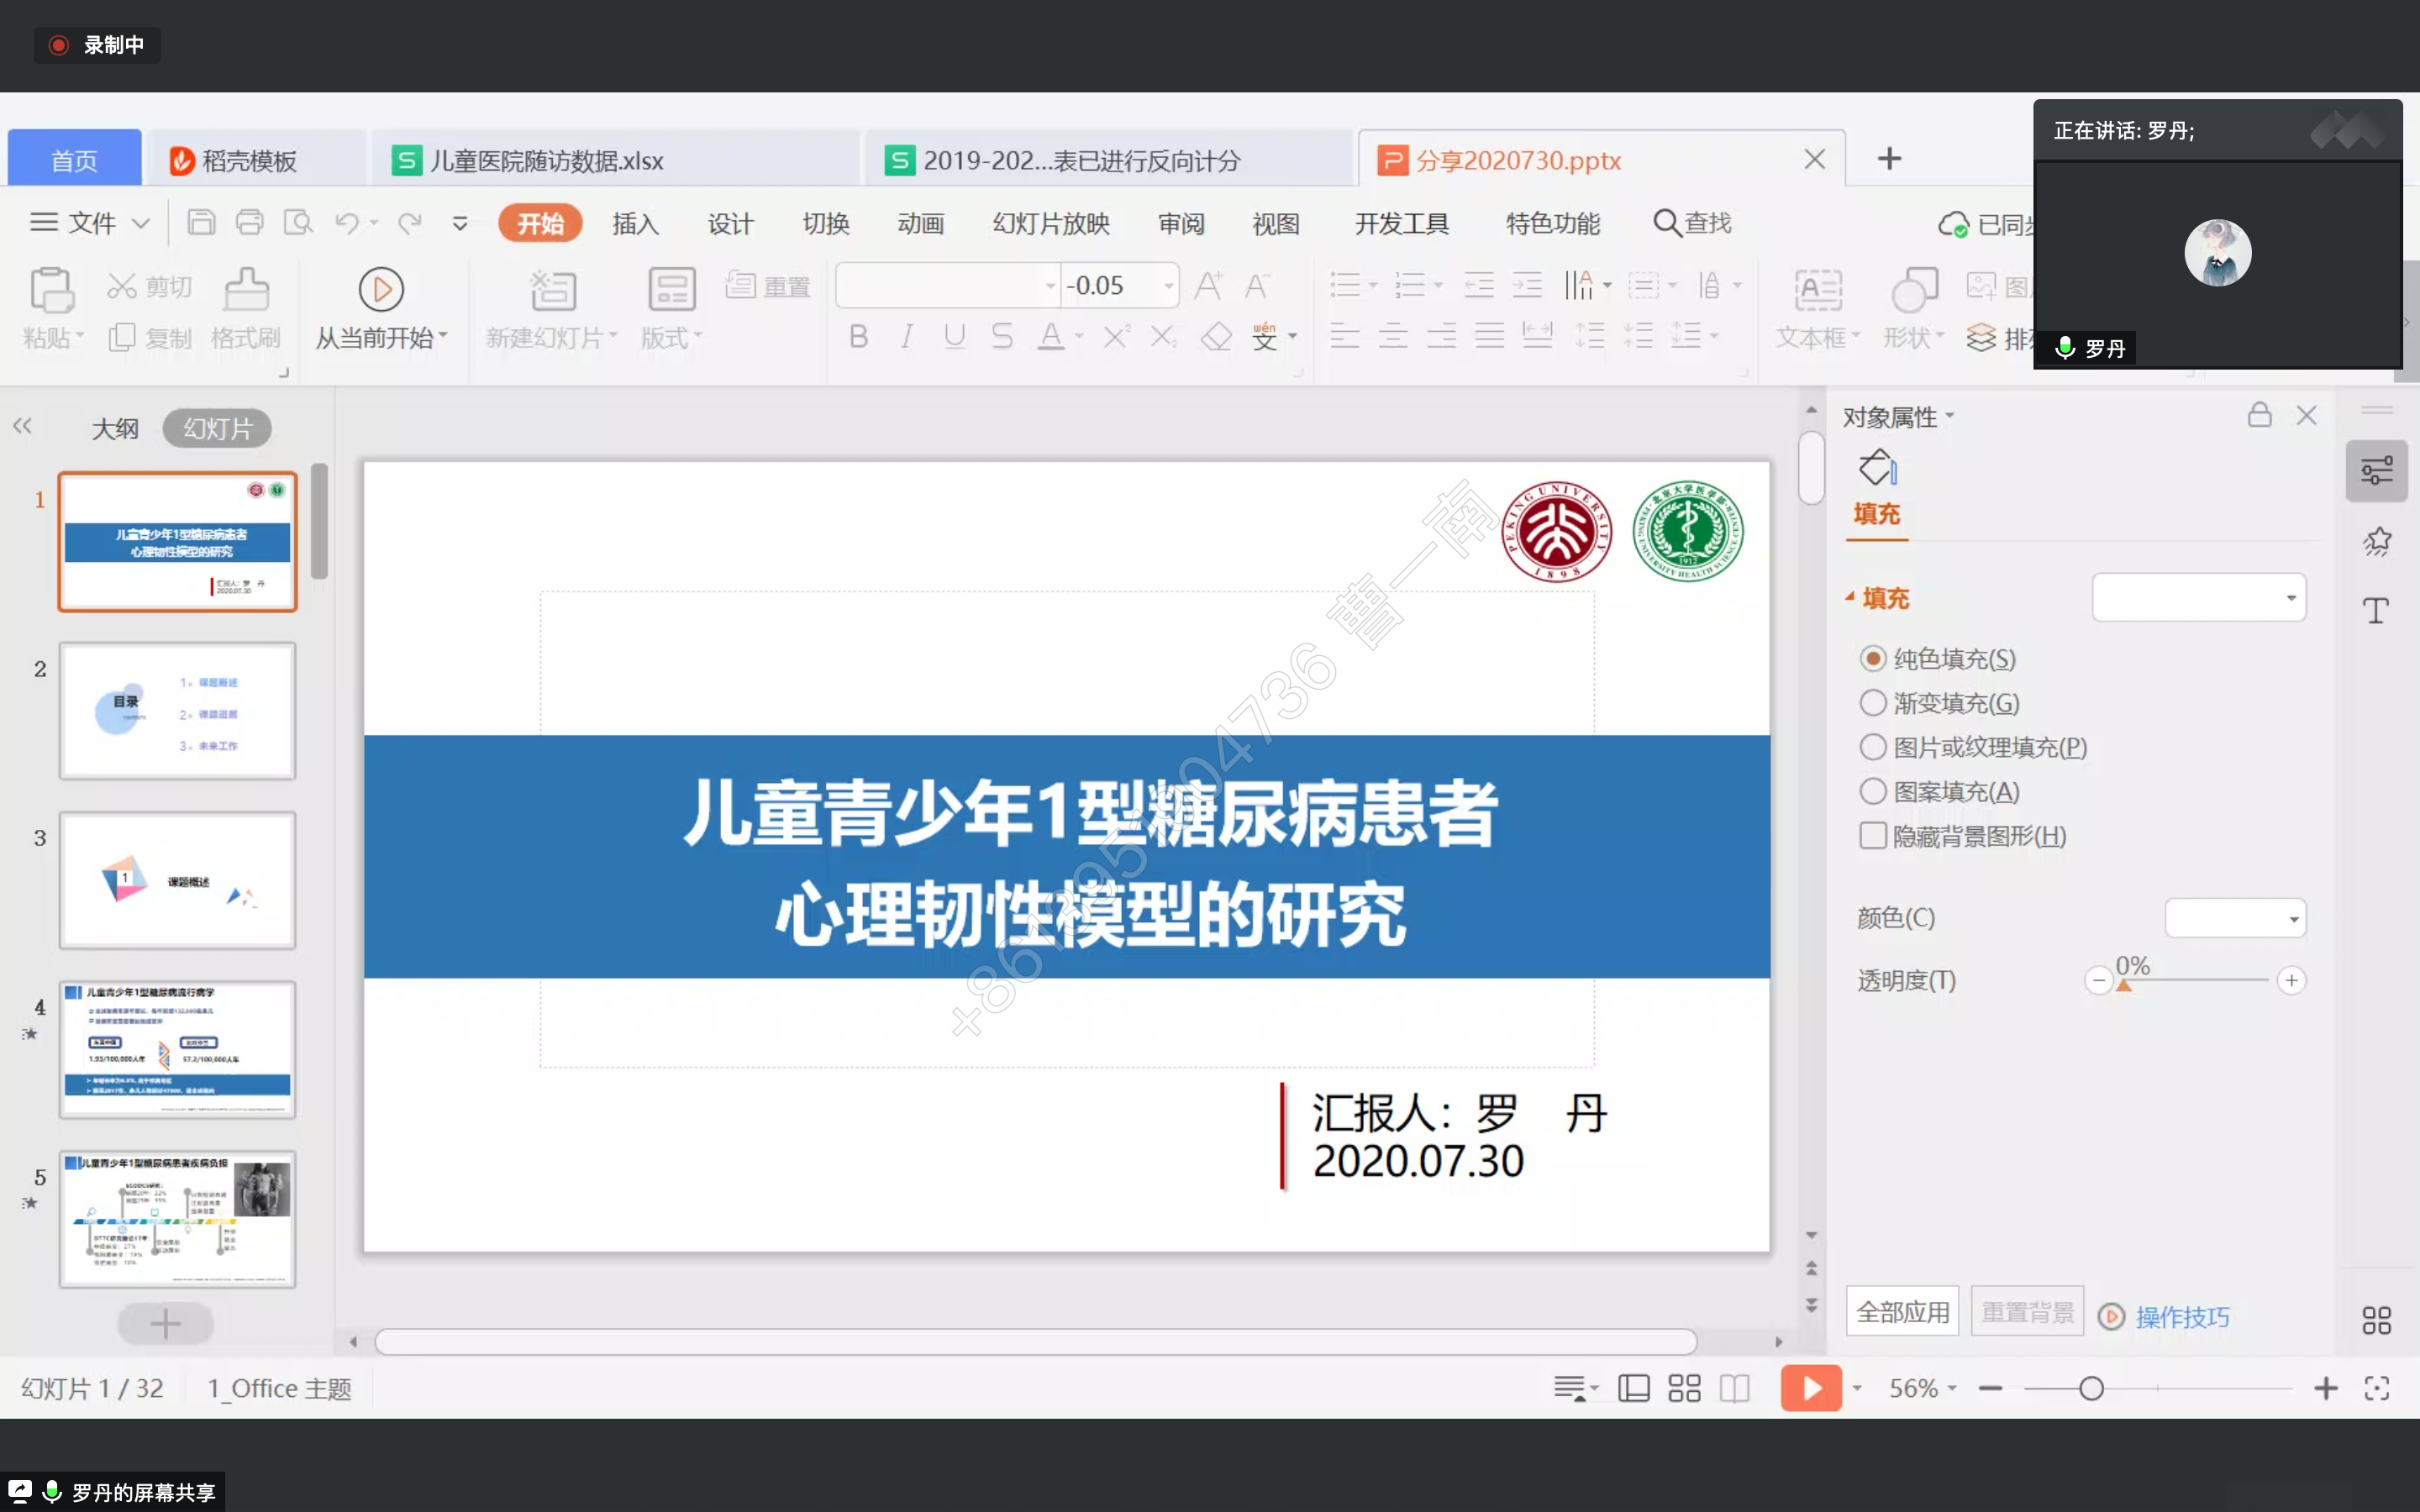Start slideshow with orange play button
This screenshot has width=2420, height=1512.
coord(1810,1388)
